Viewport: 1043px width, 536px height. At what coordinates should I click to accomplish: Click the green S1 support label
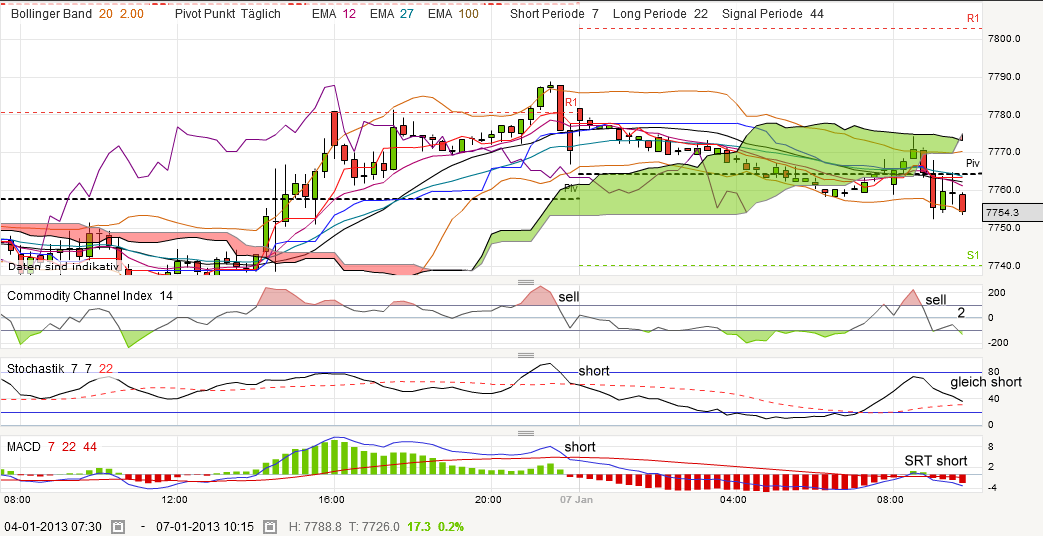[x=973, y=255]
